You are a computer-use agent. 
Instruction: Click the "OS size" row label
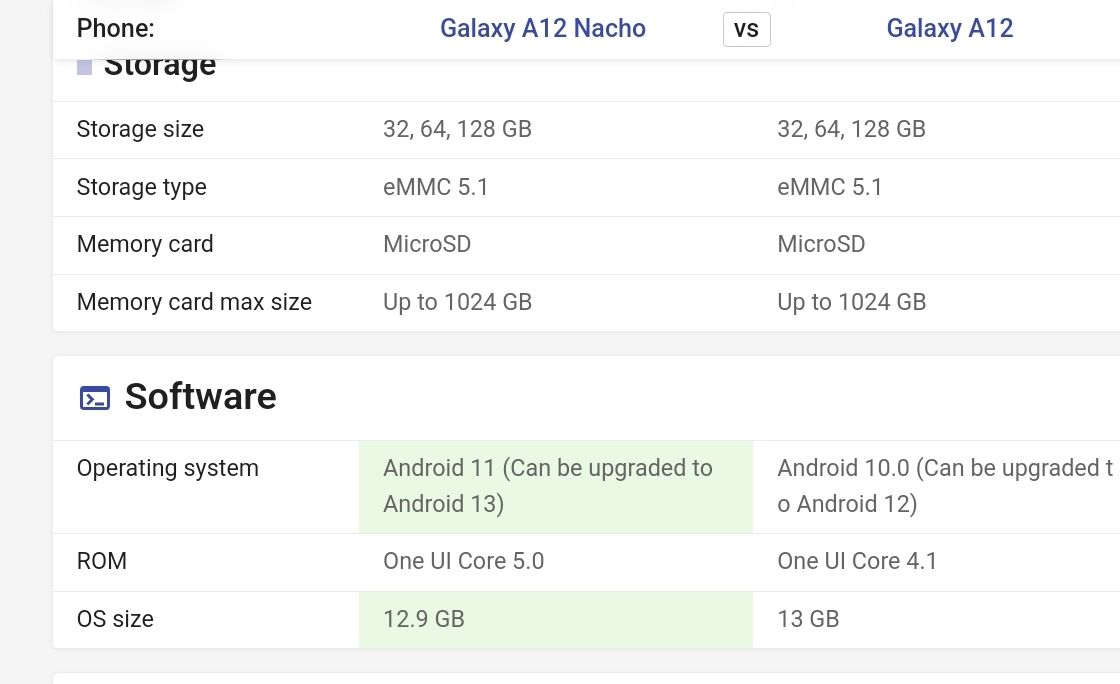pos(115,619)
